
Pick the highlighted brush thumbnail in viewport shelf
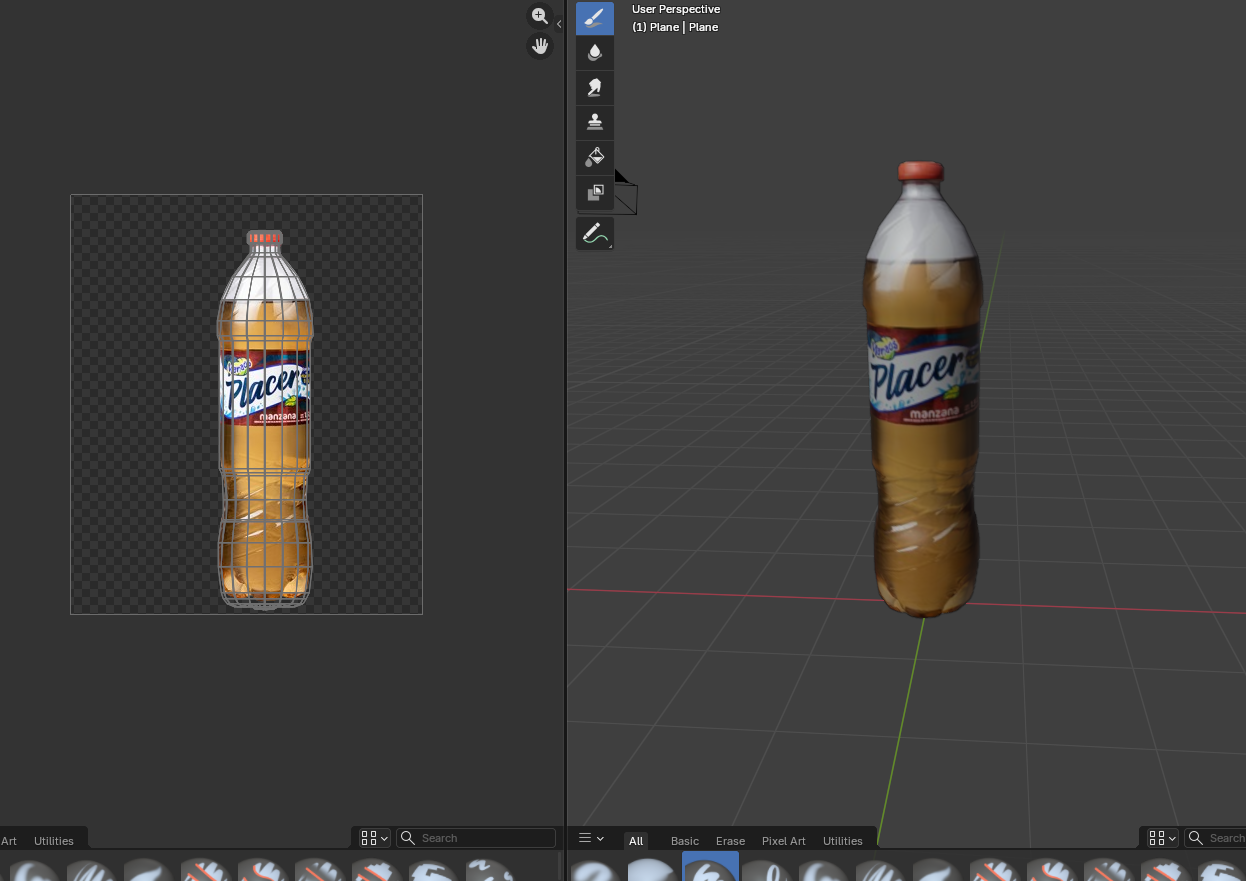(711, 866)
